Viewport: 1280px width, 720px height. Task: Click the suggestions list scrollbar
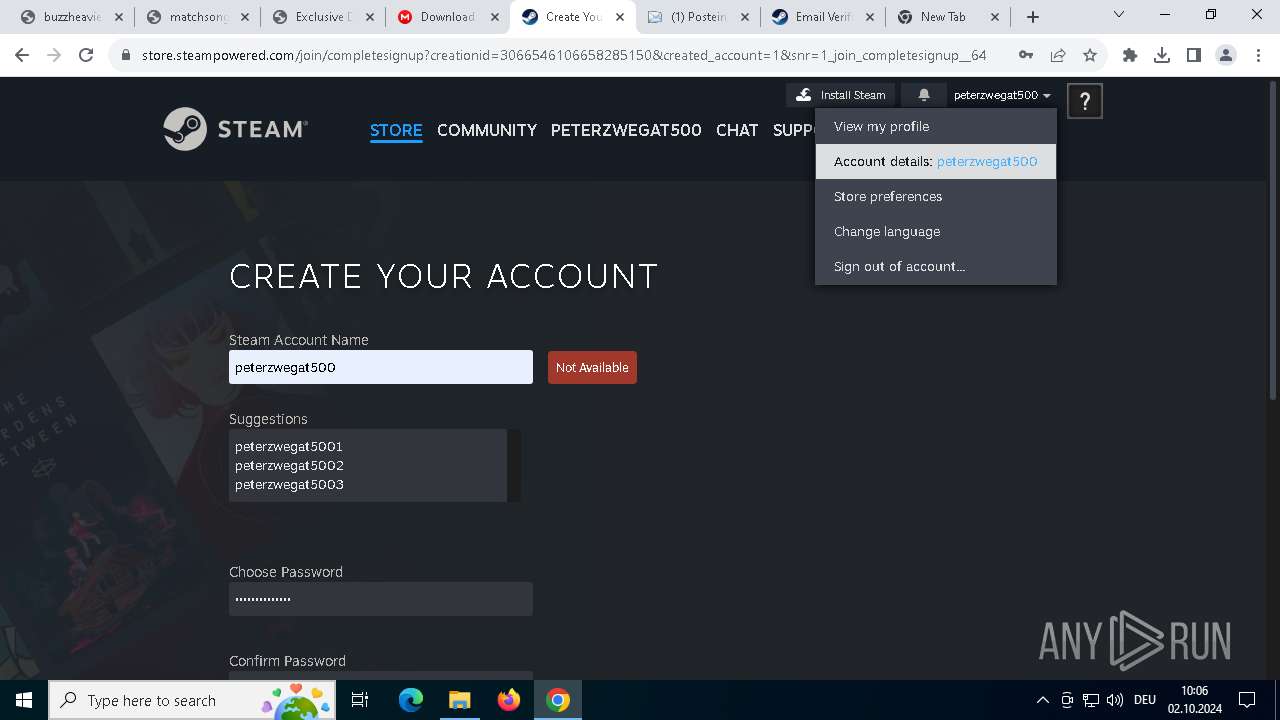[514, 465]
